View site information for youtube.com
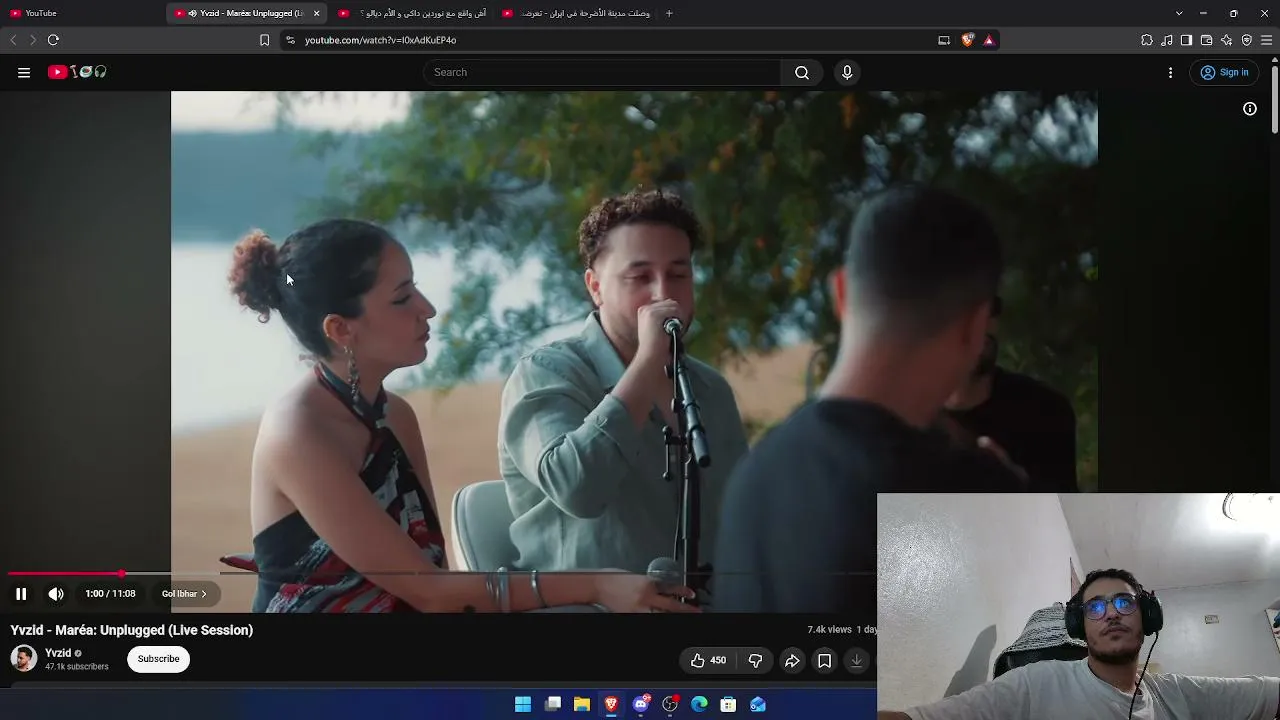 tap(290, 40)
